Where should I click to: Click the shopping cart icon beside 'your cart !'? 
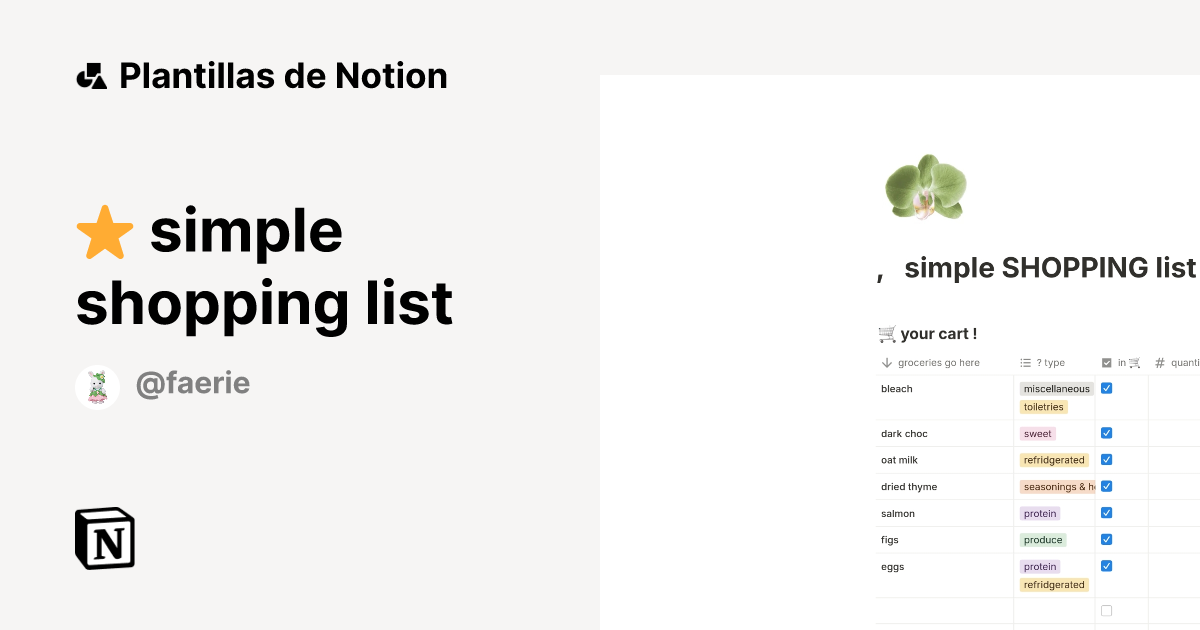[889, 333]
